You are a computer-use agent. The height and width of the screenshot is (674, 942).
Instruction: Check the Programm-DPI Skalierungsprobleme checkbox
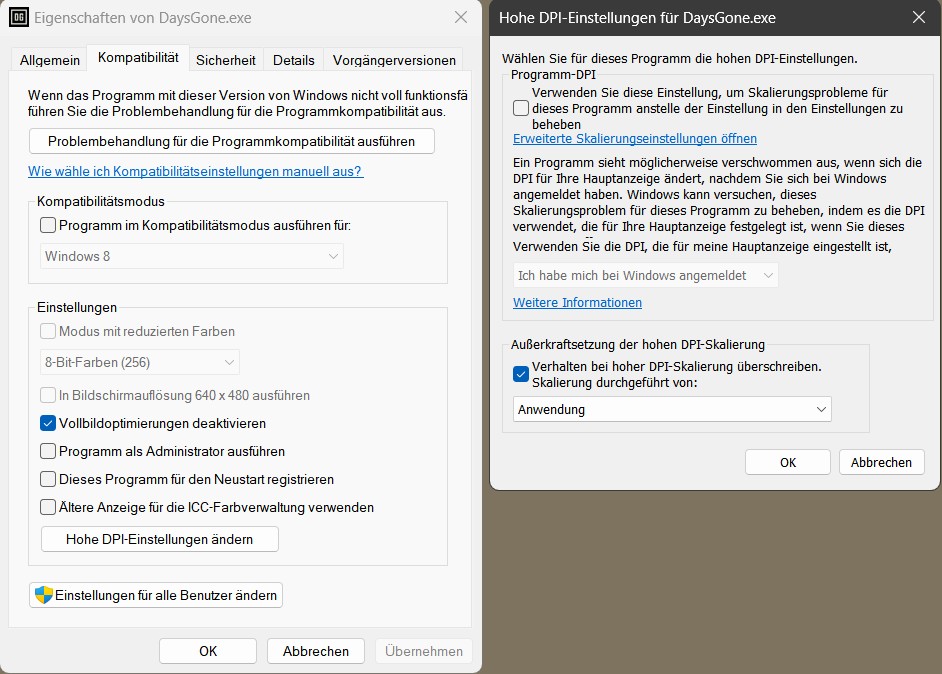click(521, 108)
